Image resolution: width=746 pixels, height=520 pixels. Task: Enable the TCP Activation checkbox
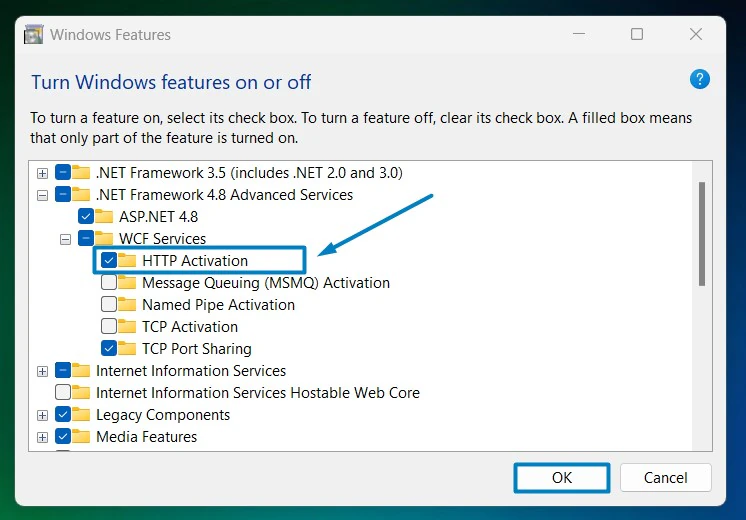(x=109, y=326)
